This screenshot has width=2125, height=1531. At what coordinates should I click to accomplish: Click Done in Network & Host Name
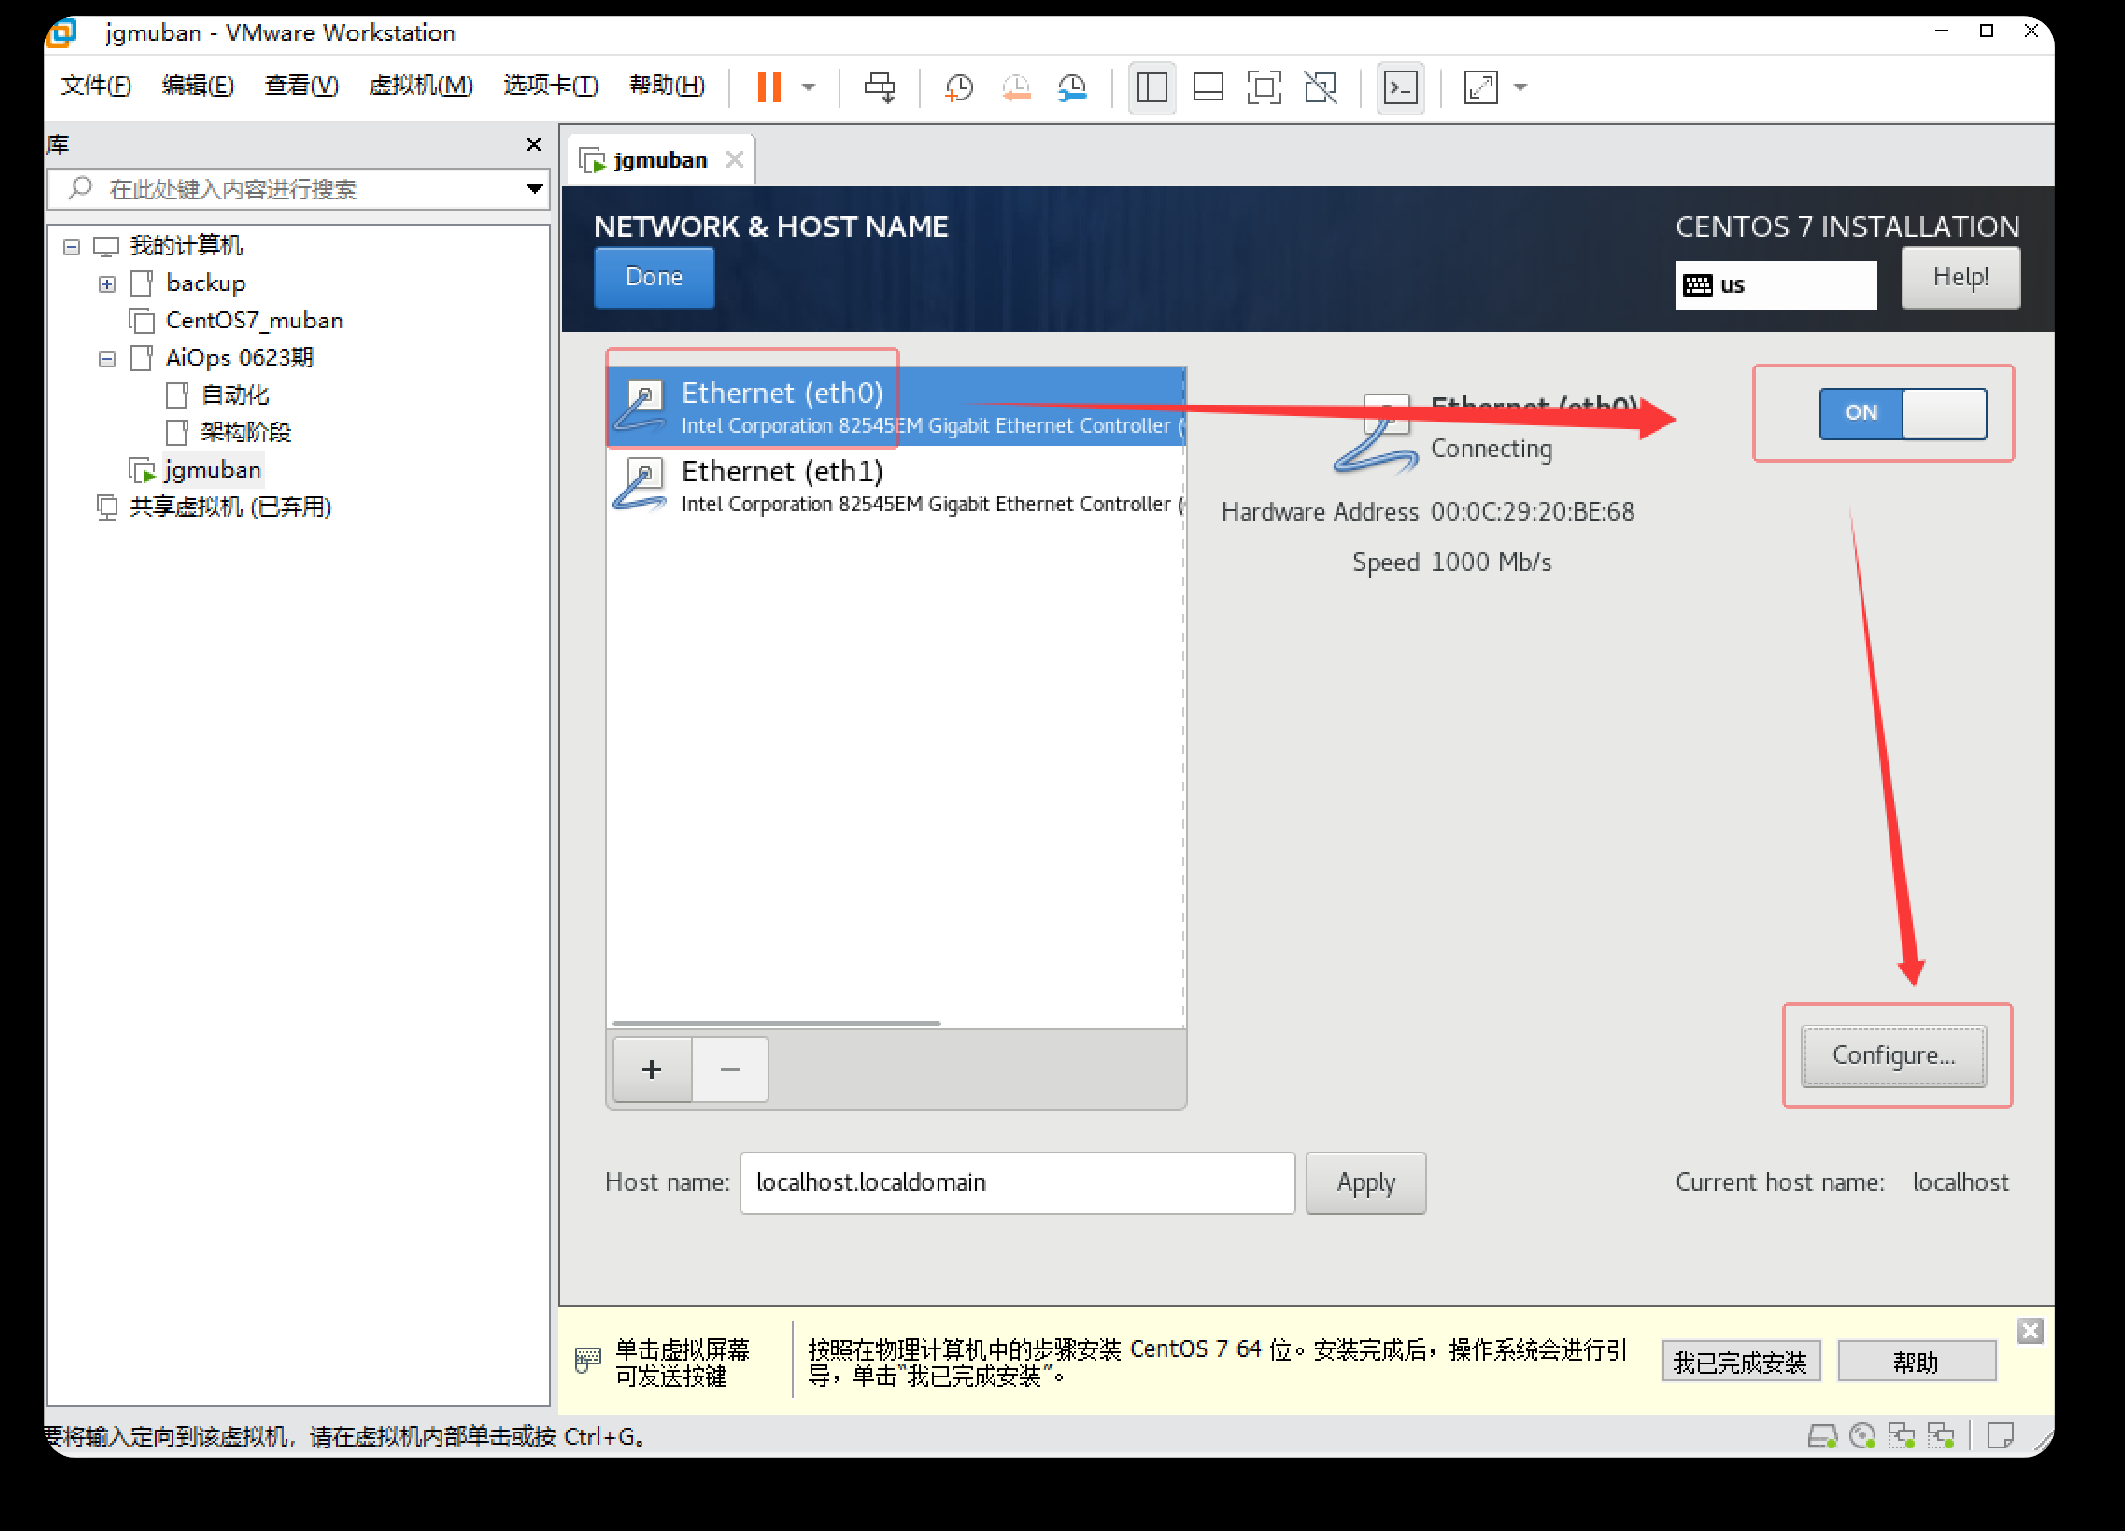(x=654, y=277)
